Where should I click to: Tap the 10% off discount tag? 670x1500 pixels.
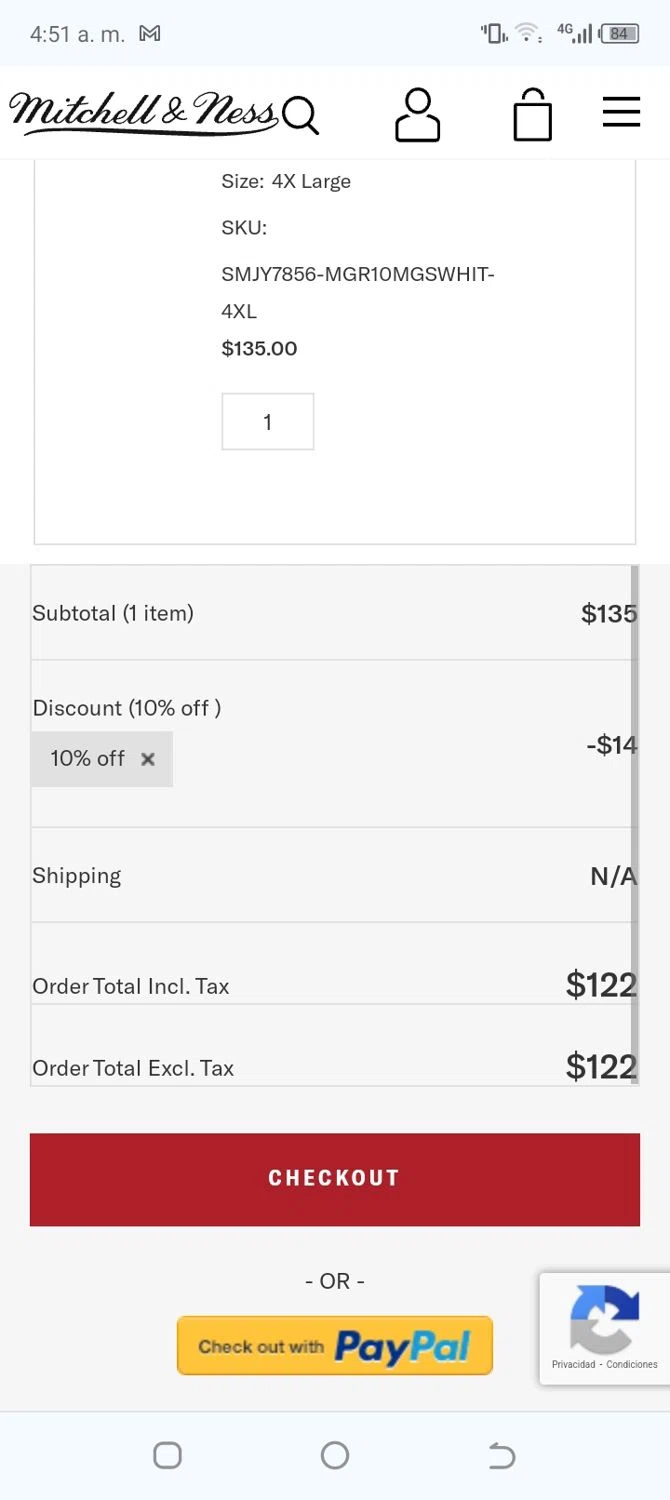[x=88, y=759]
